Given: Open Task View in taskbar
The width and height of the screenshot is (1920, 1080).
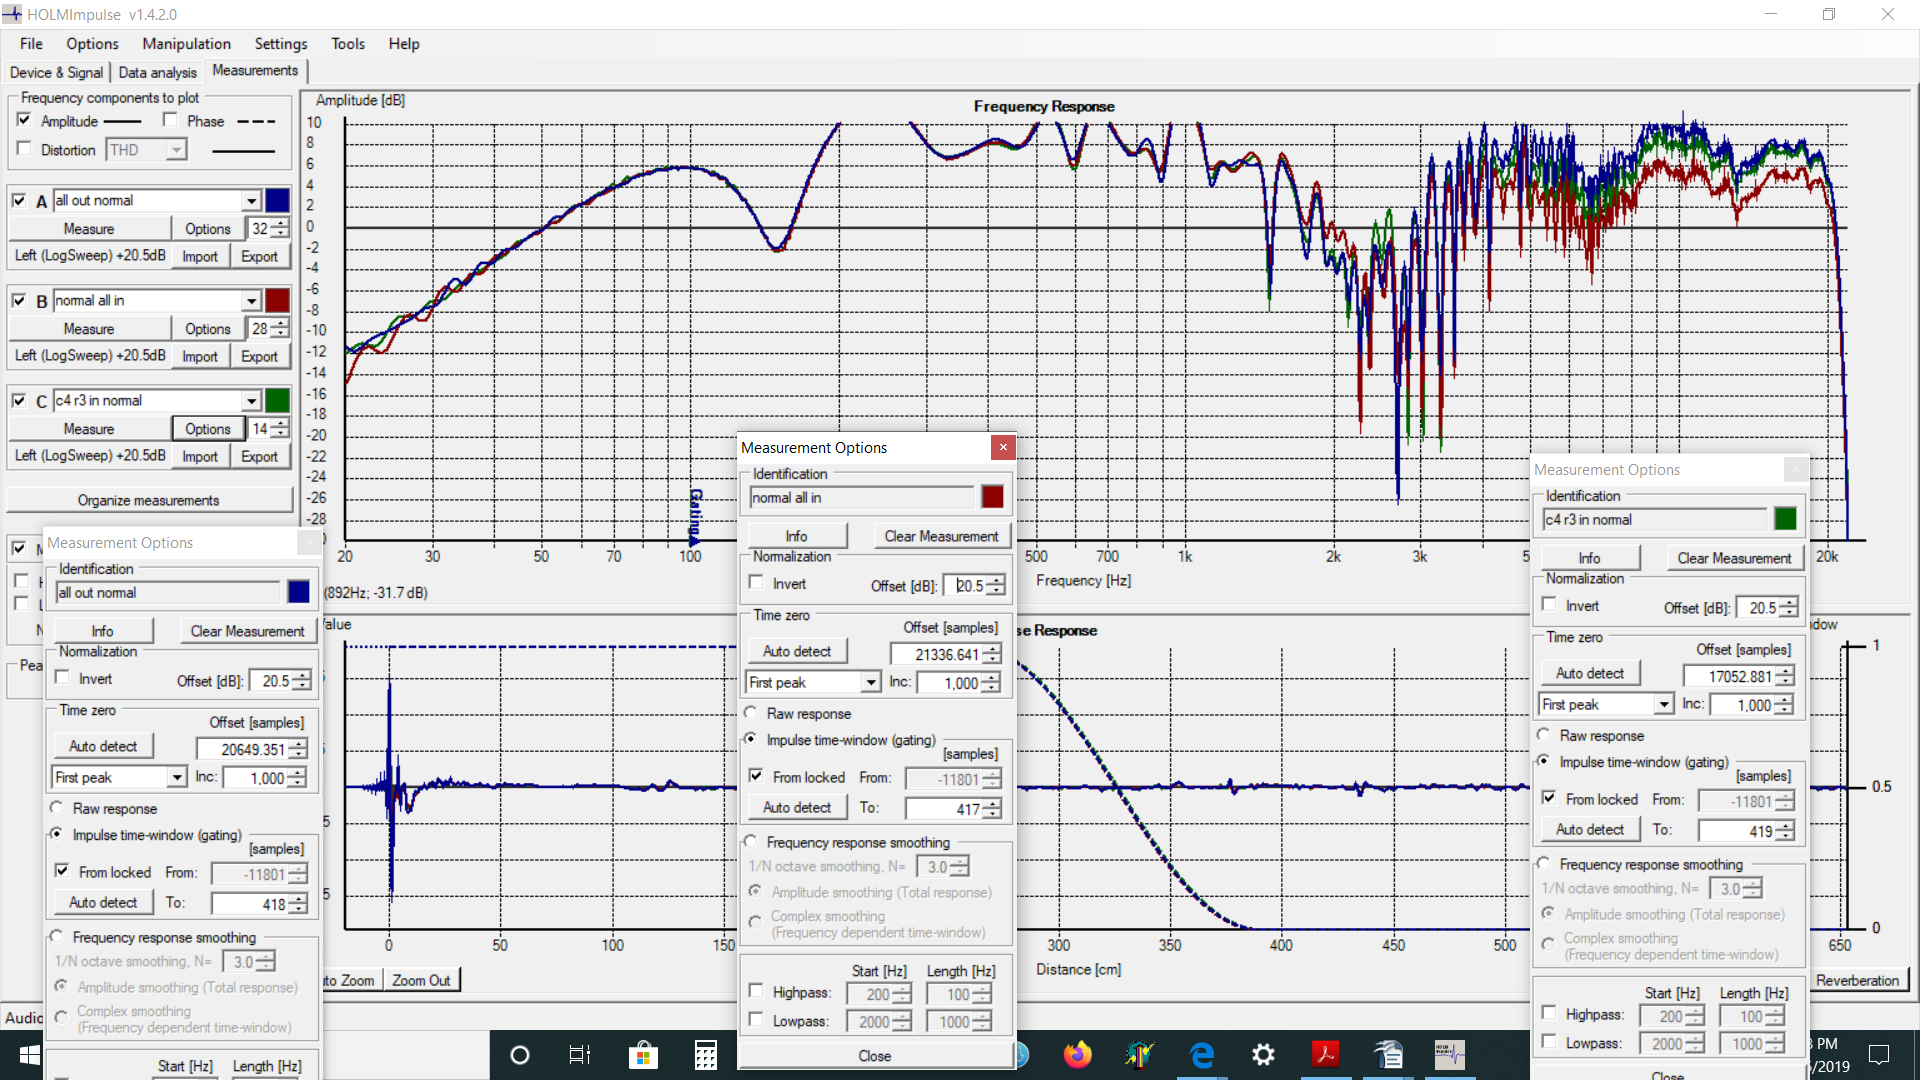Looking at the screenshot, I should [x=580, y=1055].
